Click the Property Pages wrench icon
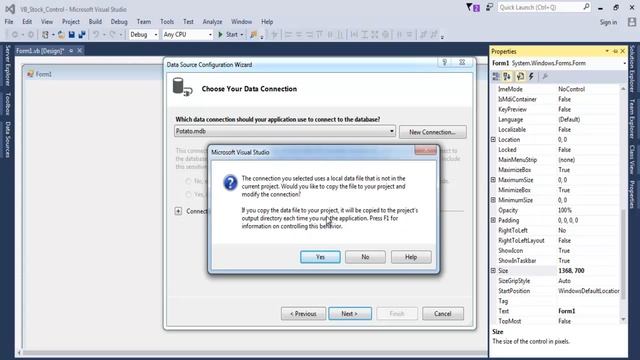Screen dimensions: 640x360 point(545,76)
